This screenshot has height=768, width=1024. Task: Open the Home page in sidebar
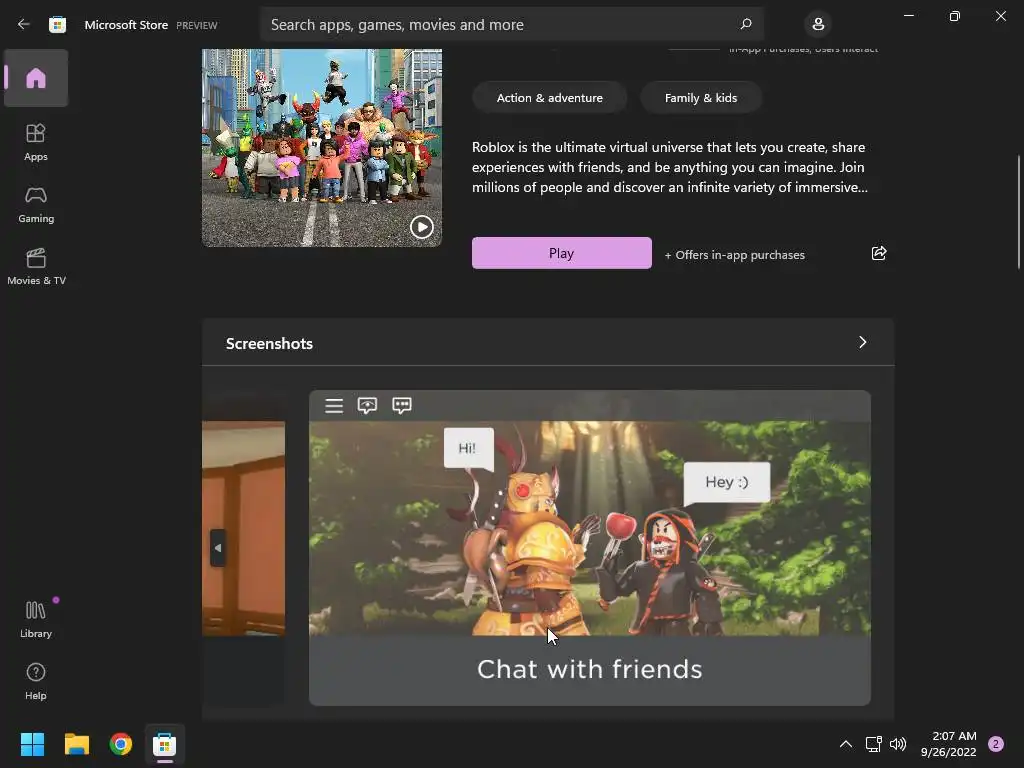click(36, 78)
